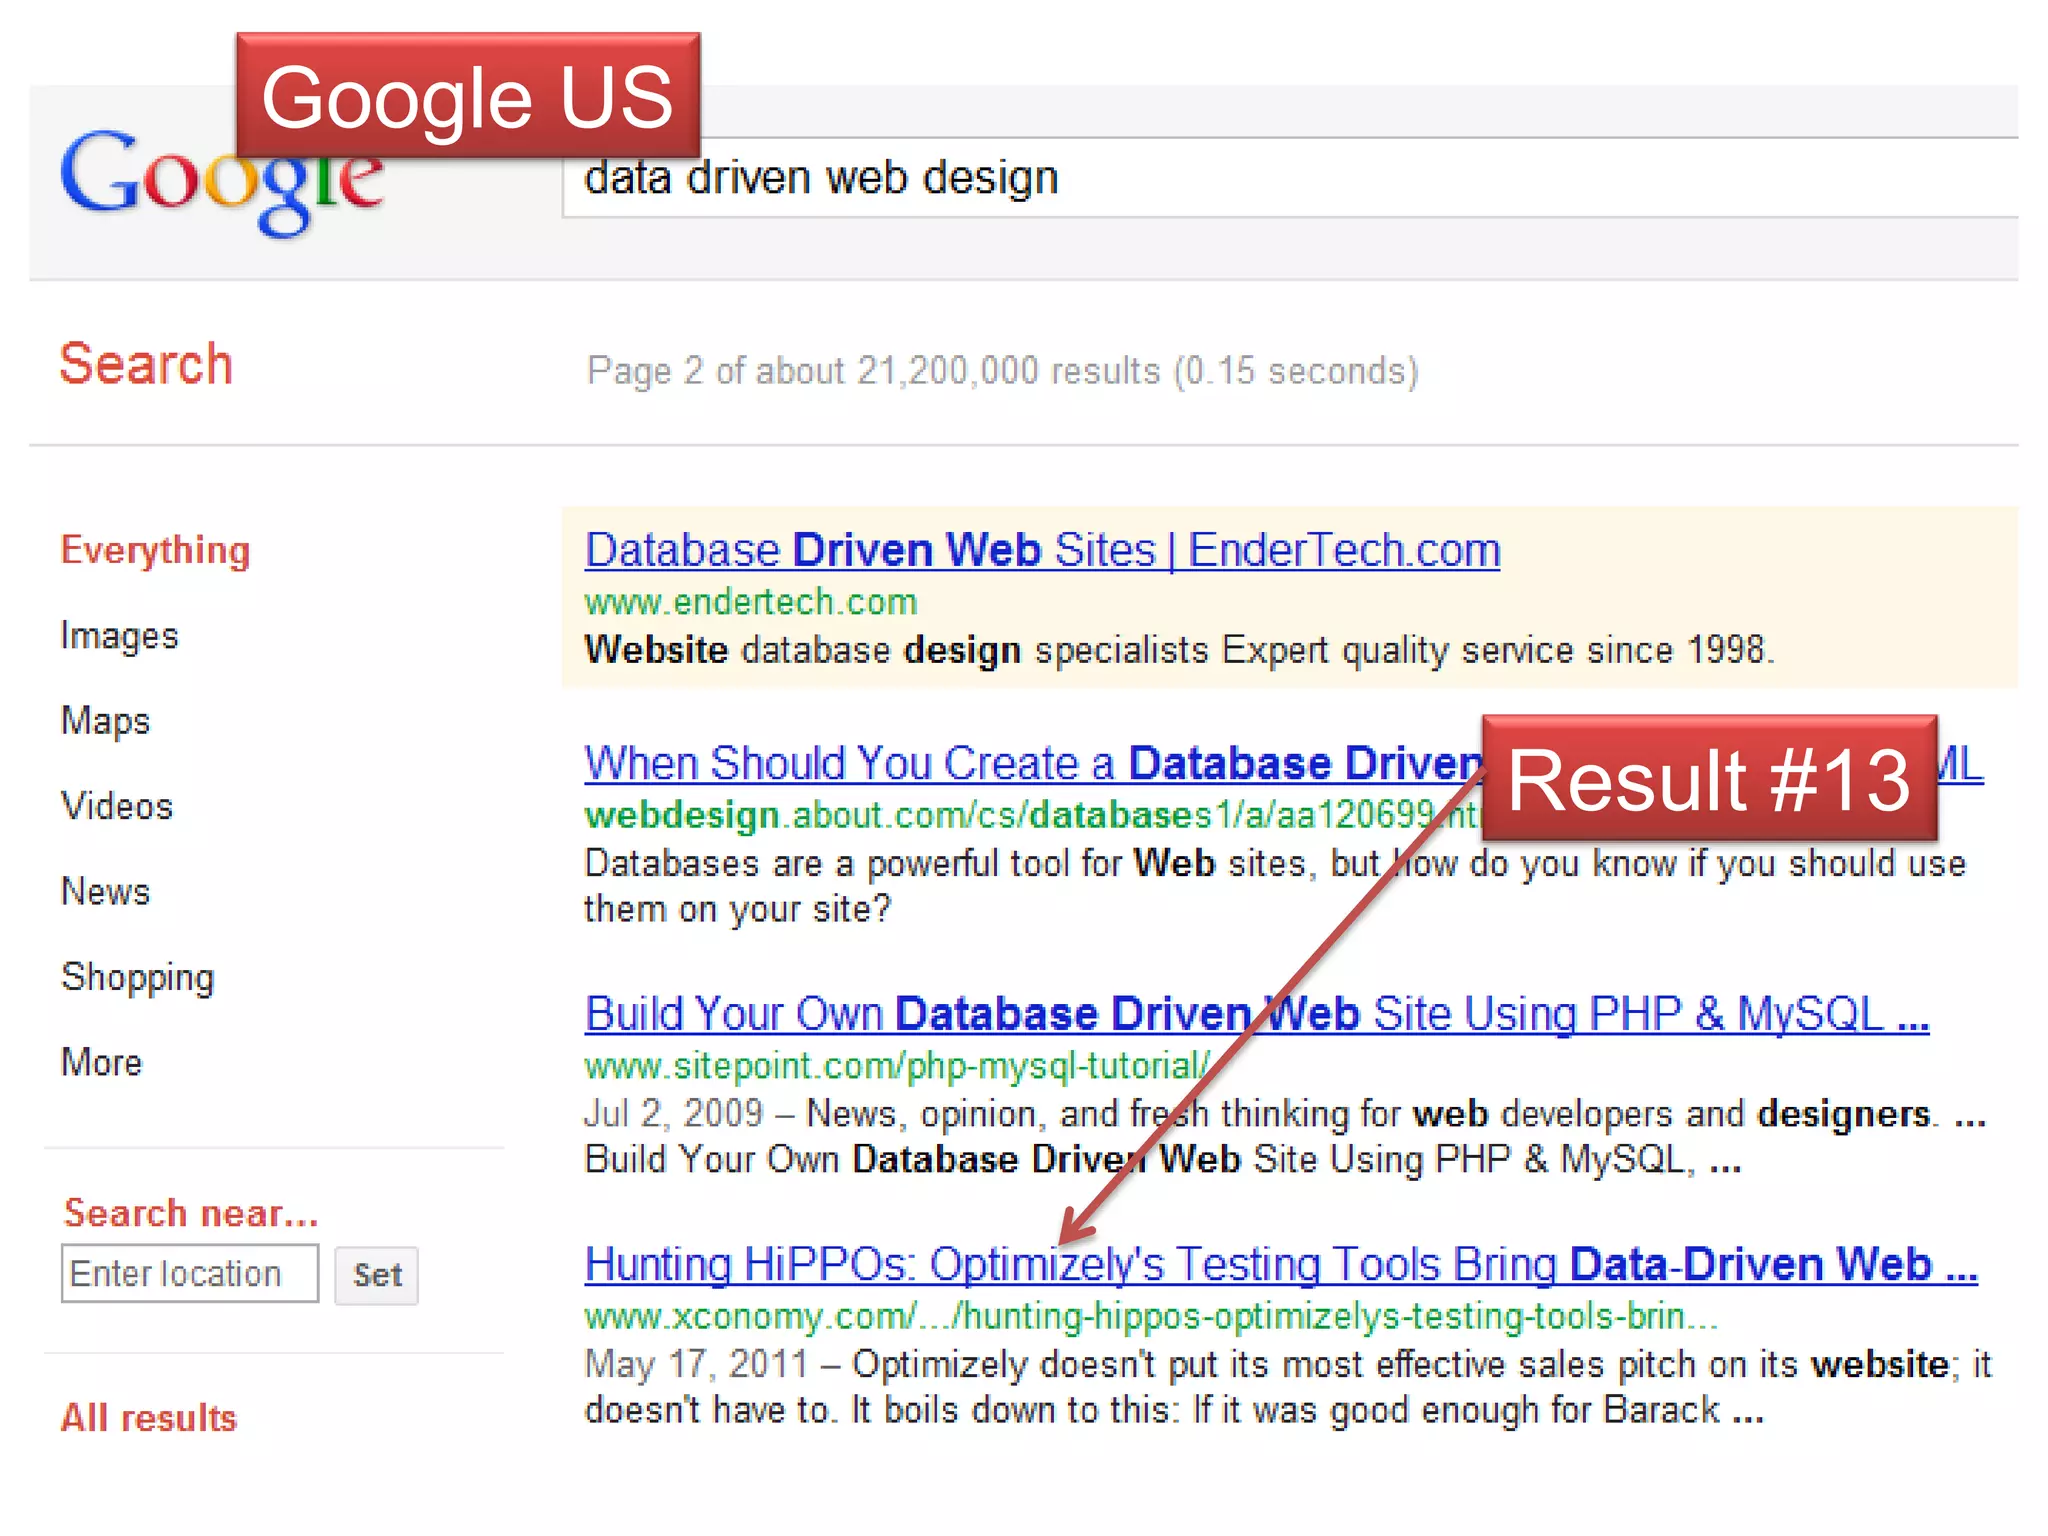Click the 'Search near...' heading
Viewport: 2048px width, 1536px height.
click(190, 1213)
